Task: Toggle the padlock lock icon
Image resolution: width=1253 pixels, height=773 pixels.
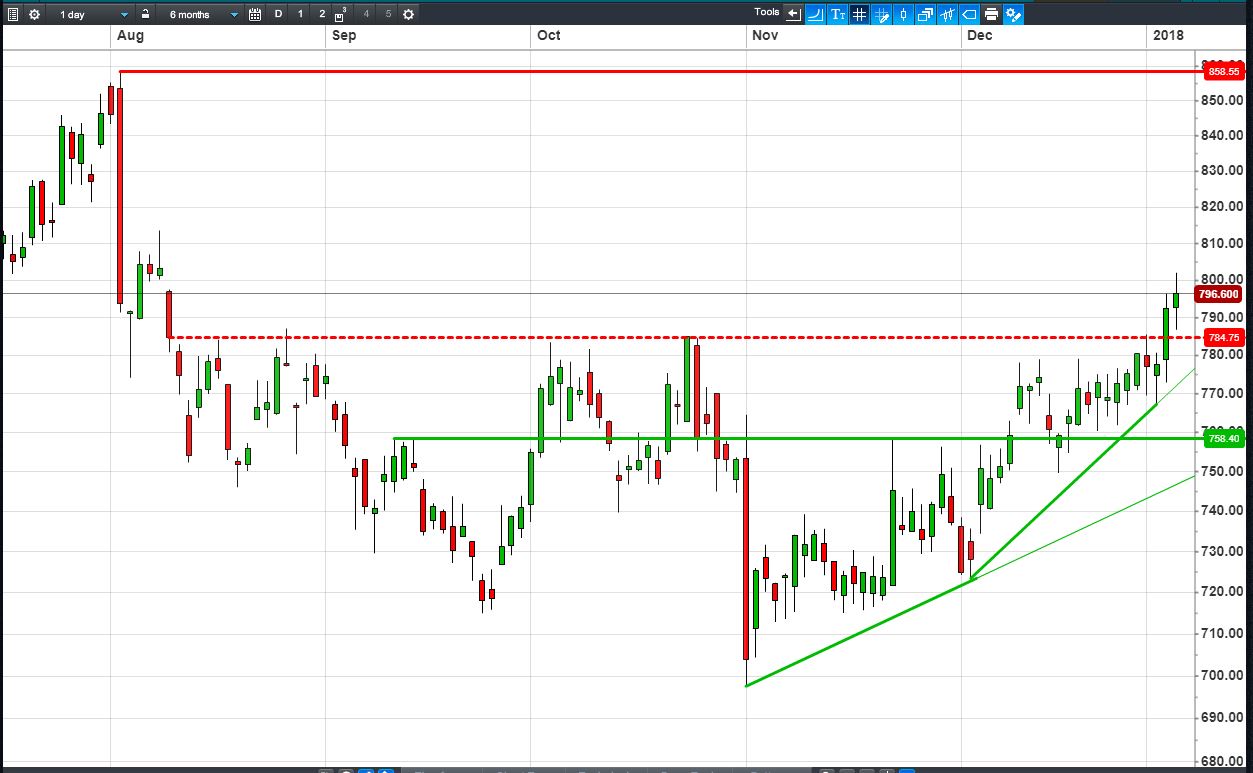Action: (146, 14)
